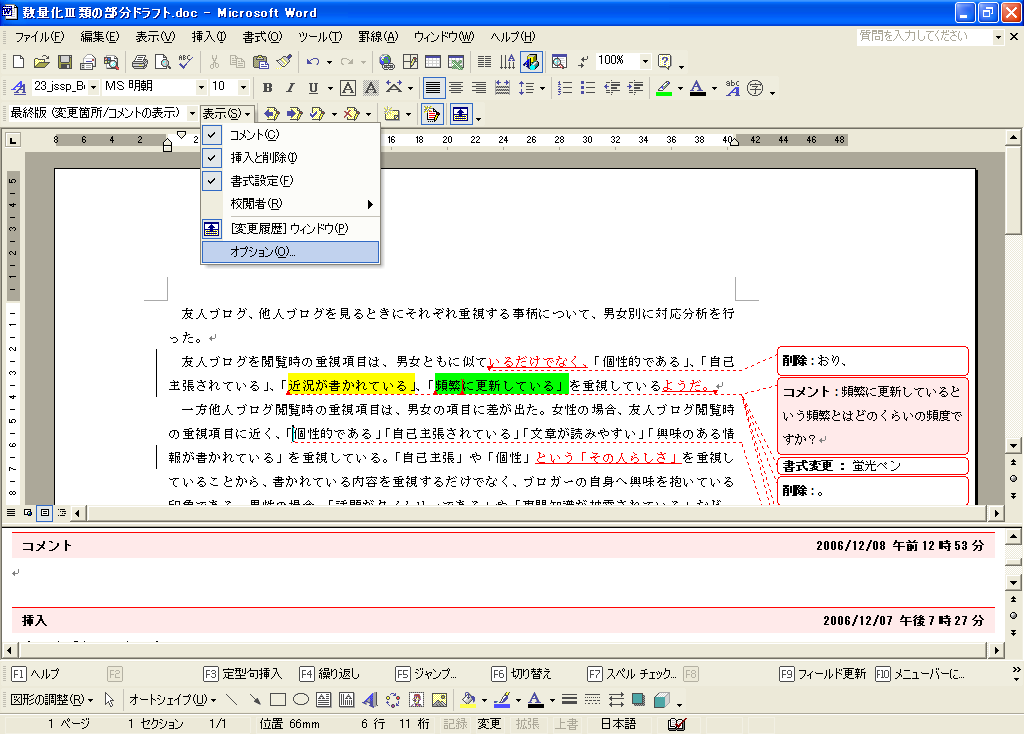Viewport: 1024px width, 734px height.
Task: Click the Print icon in the toolbar
Action: [x=139, y=62]
